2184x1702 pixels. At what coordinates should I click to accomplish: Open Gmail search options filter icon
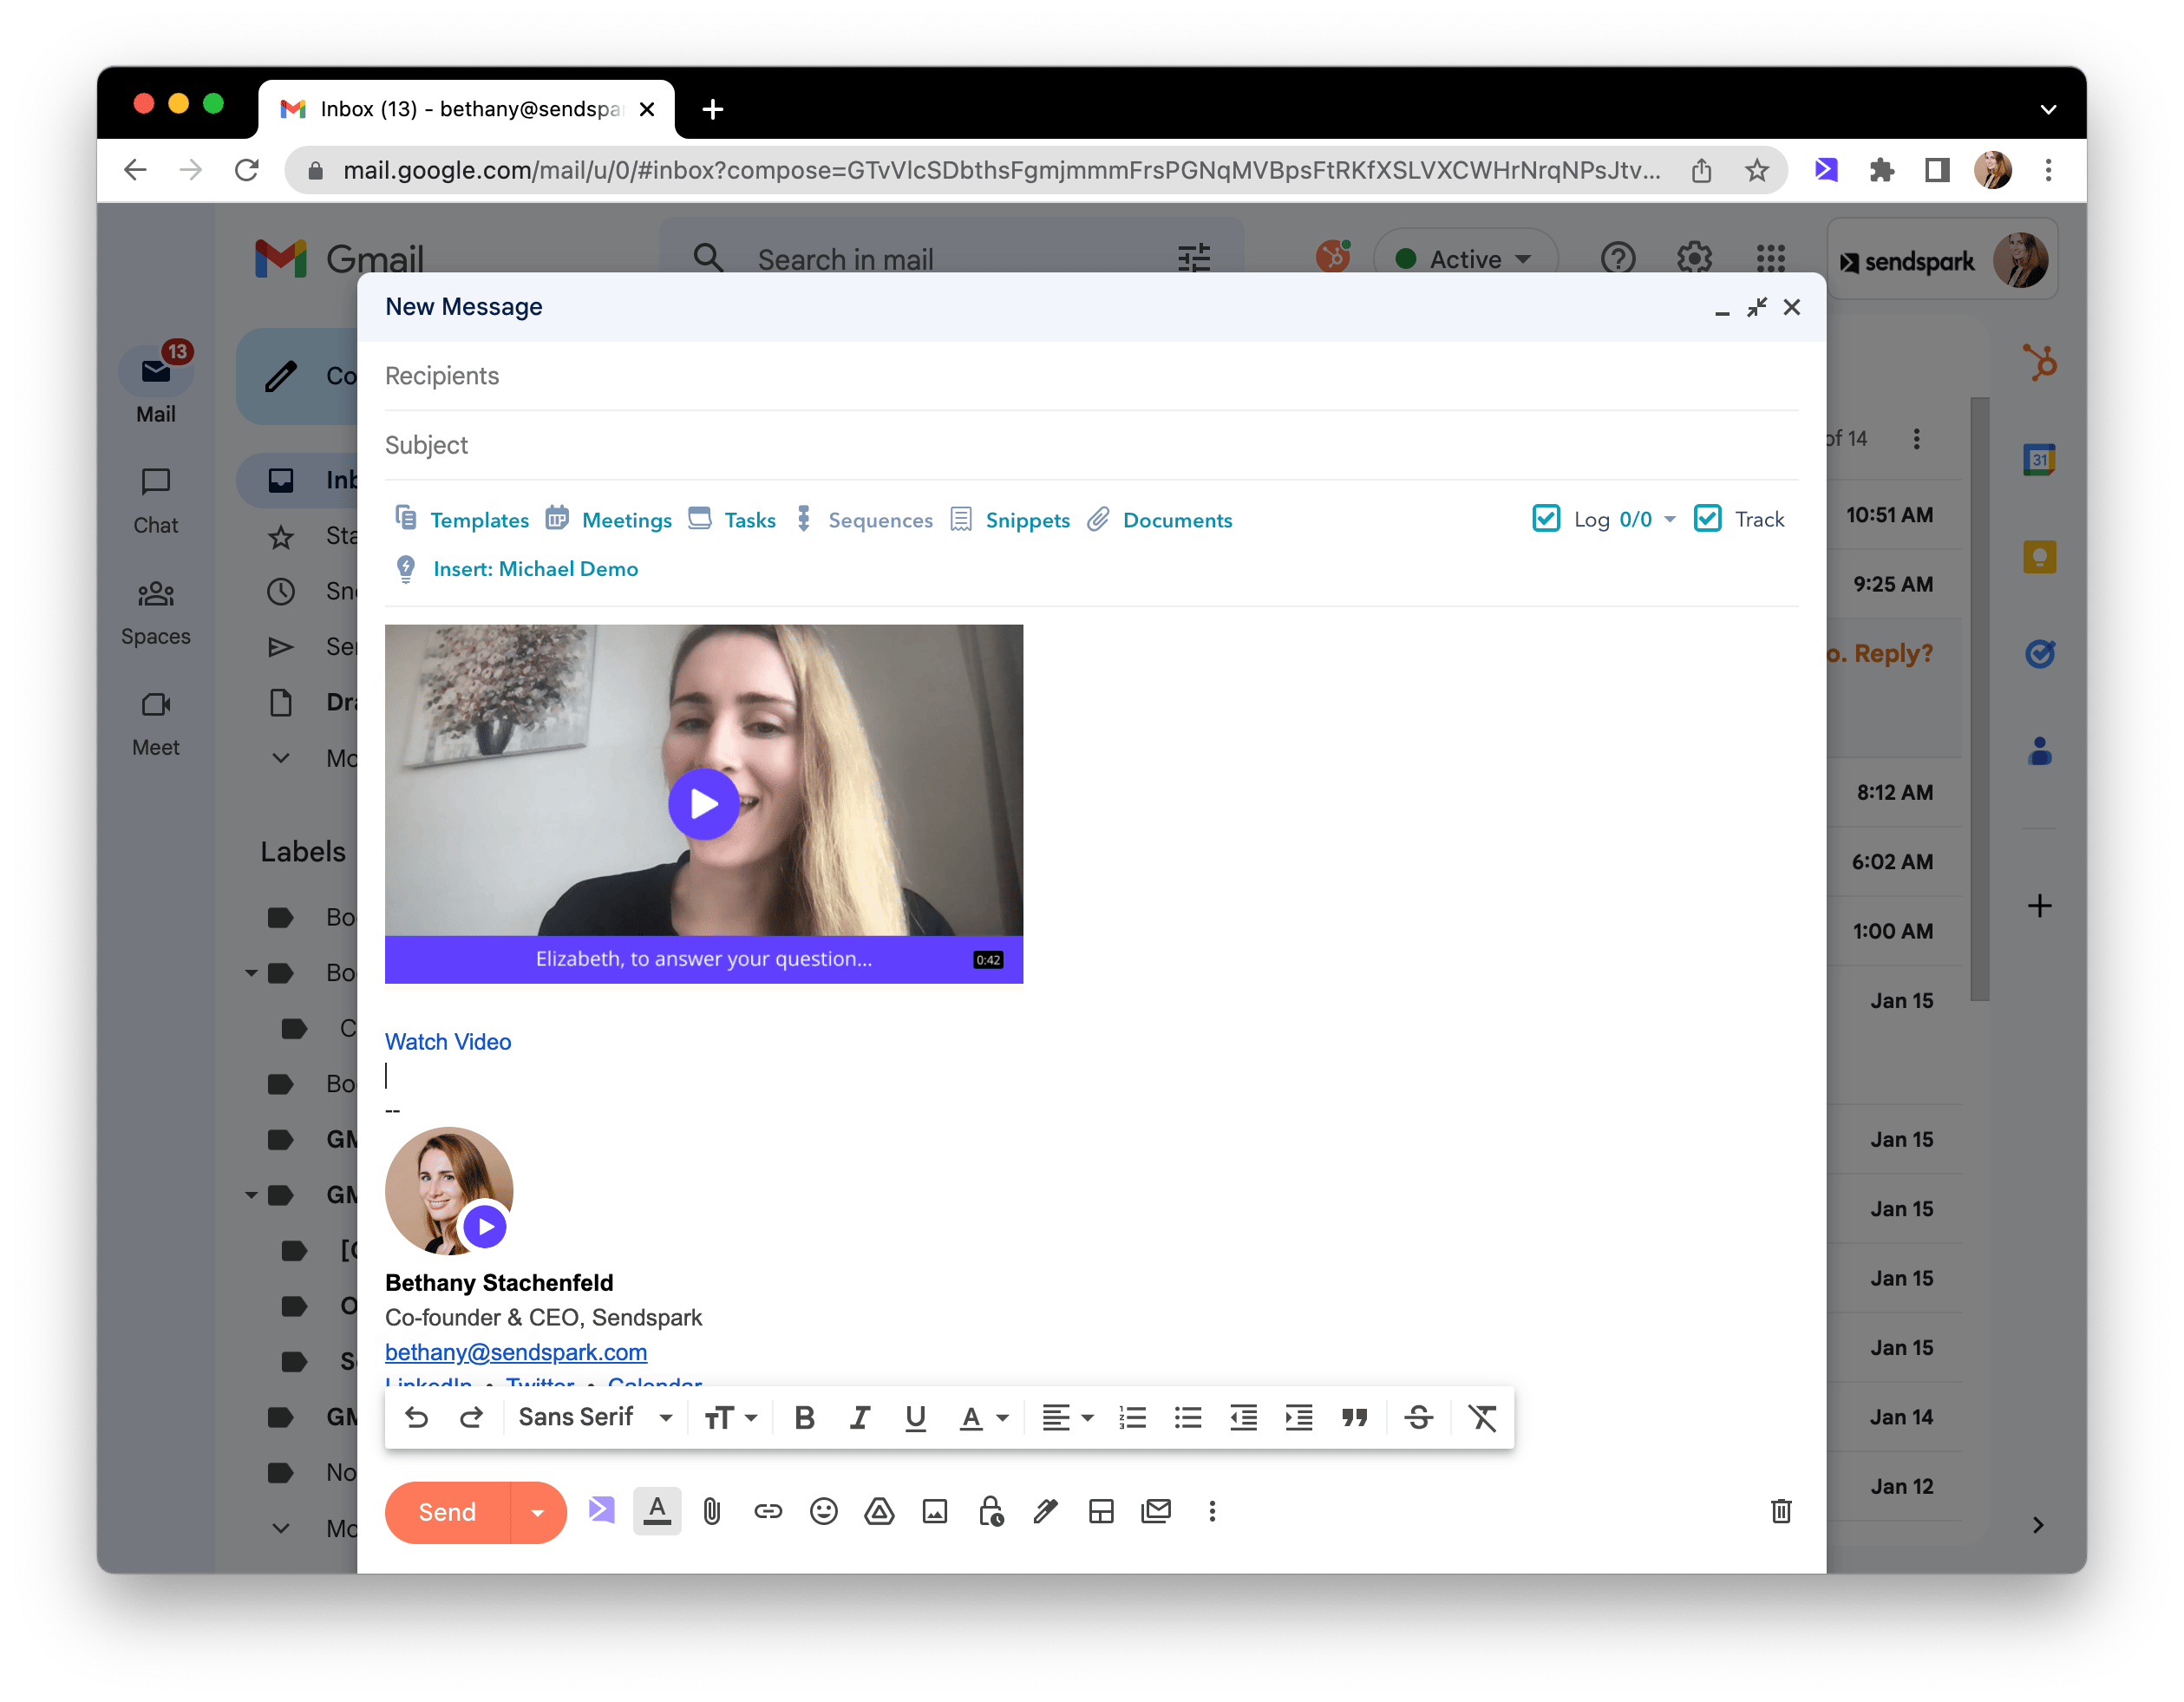1193,258
